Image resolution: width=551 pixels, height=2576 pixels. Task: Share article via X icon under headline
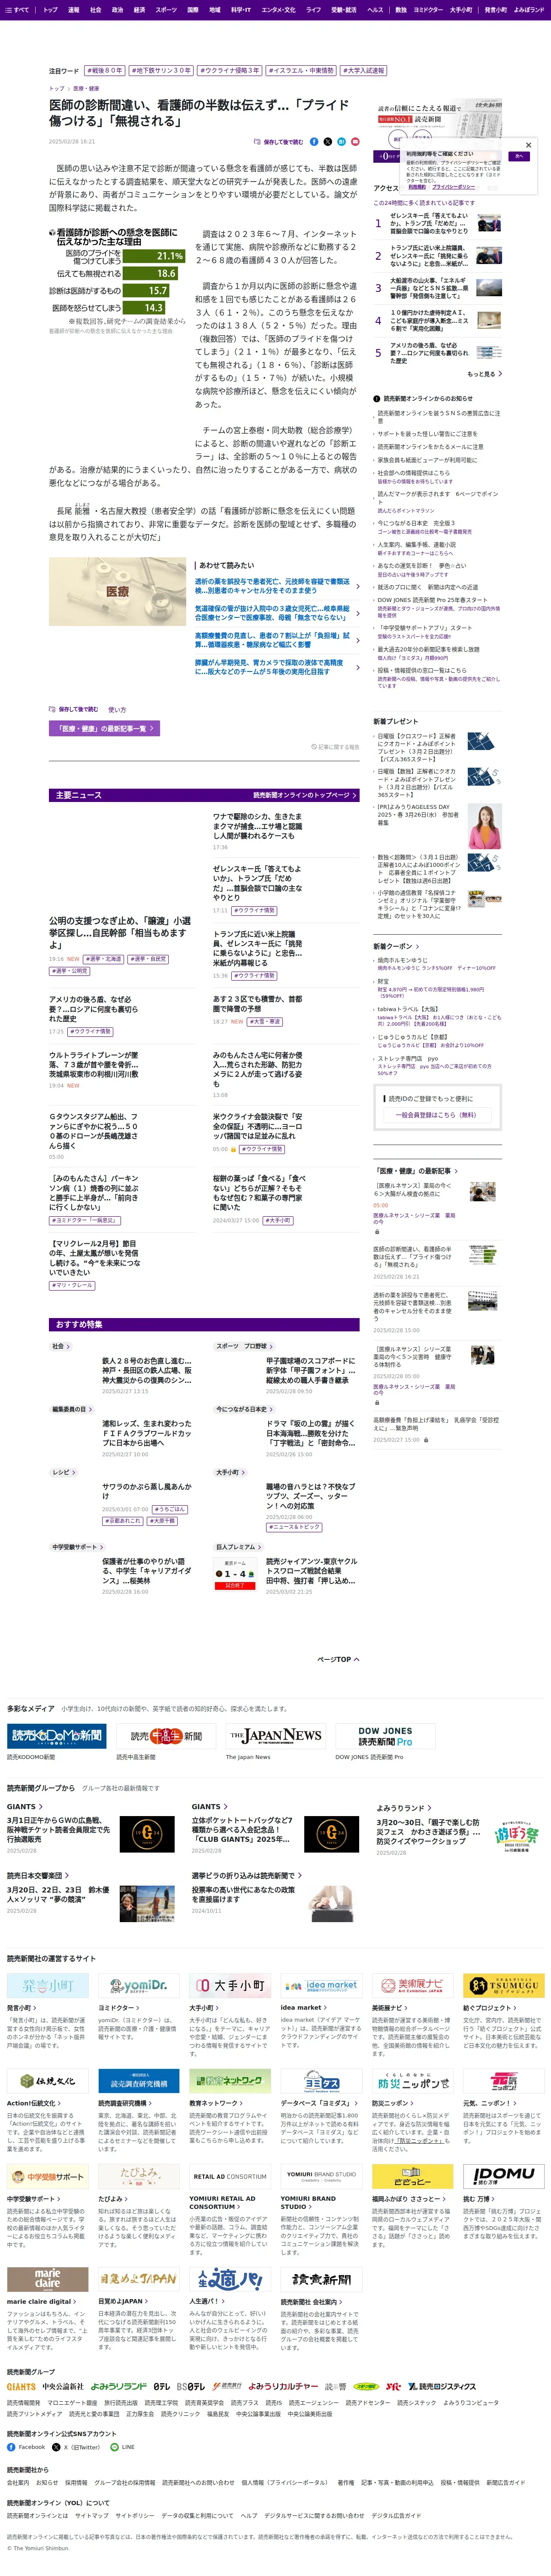point(328,142)
